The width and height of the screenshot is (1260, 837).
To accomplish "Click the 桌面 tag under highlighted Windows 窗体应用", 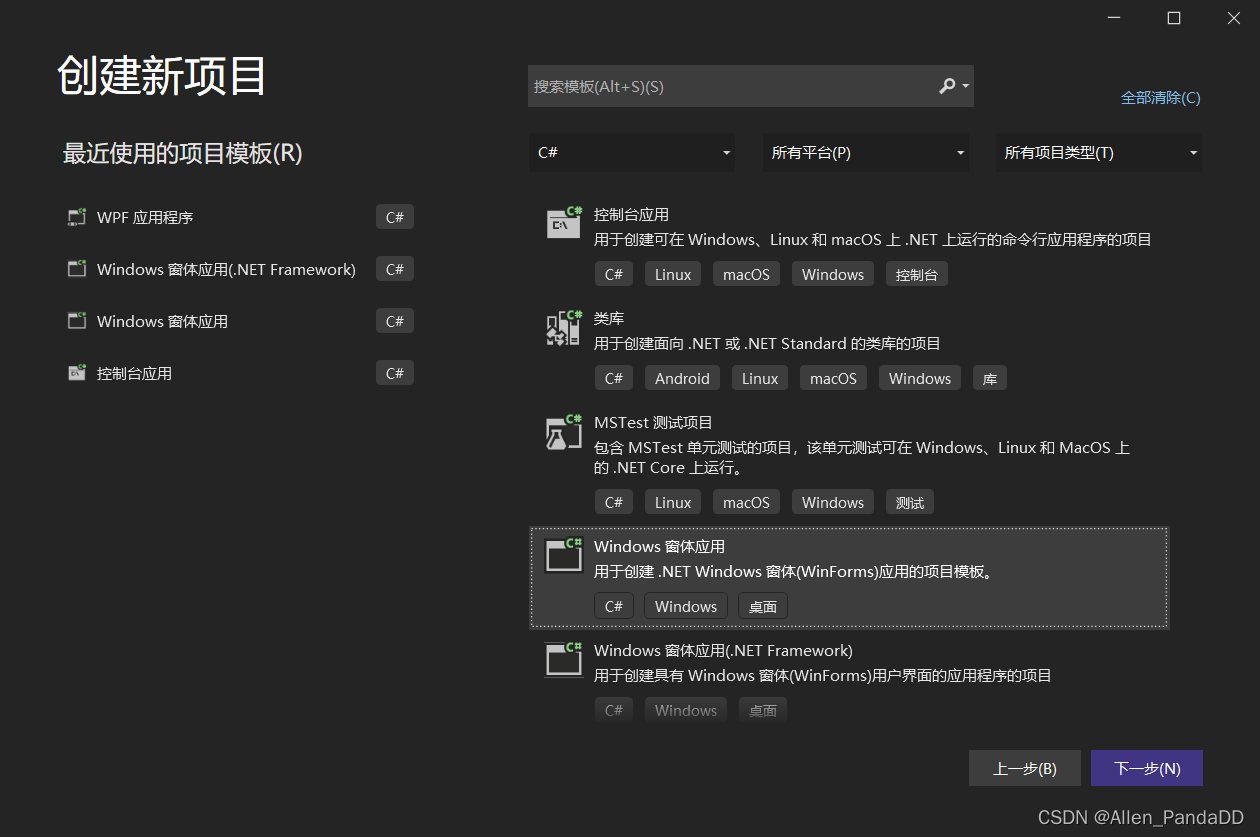I will pyautogui.click(x=763, y=606).
